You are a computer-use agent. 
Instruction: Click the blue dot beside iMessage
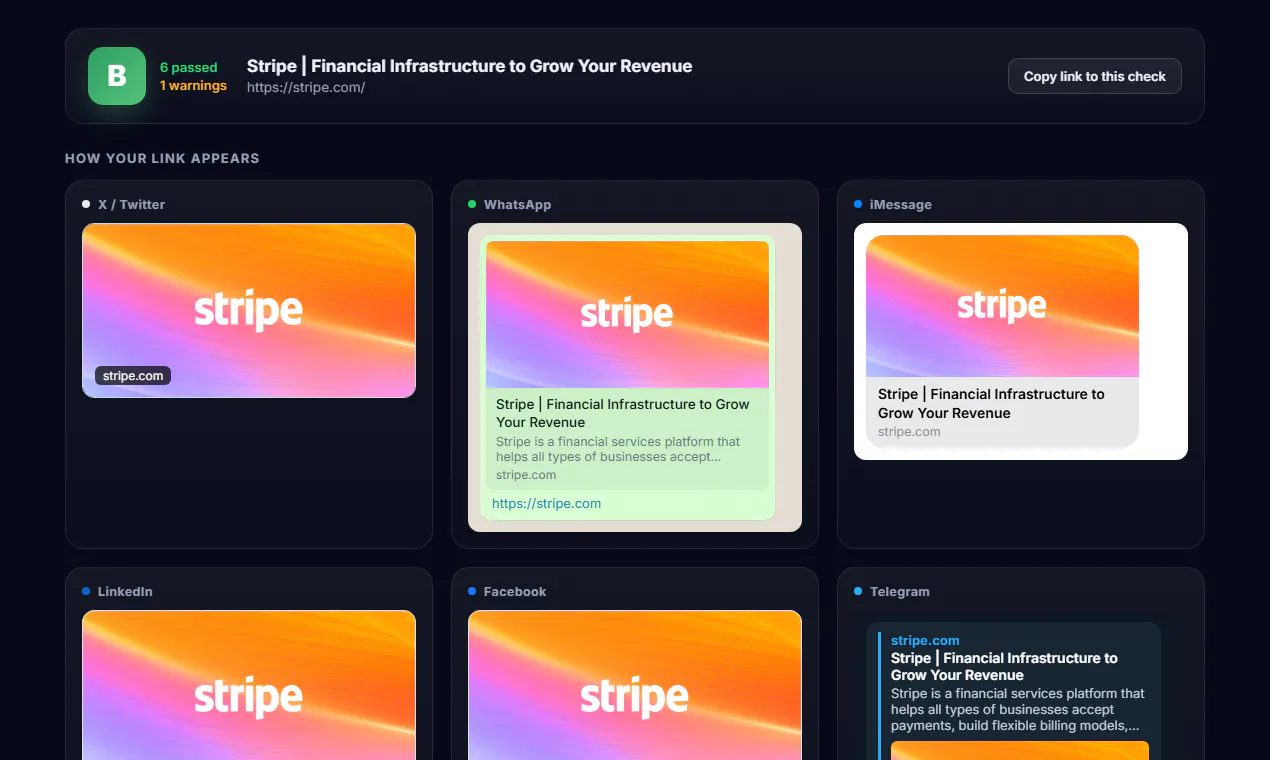858,204
